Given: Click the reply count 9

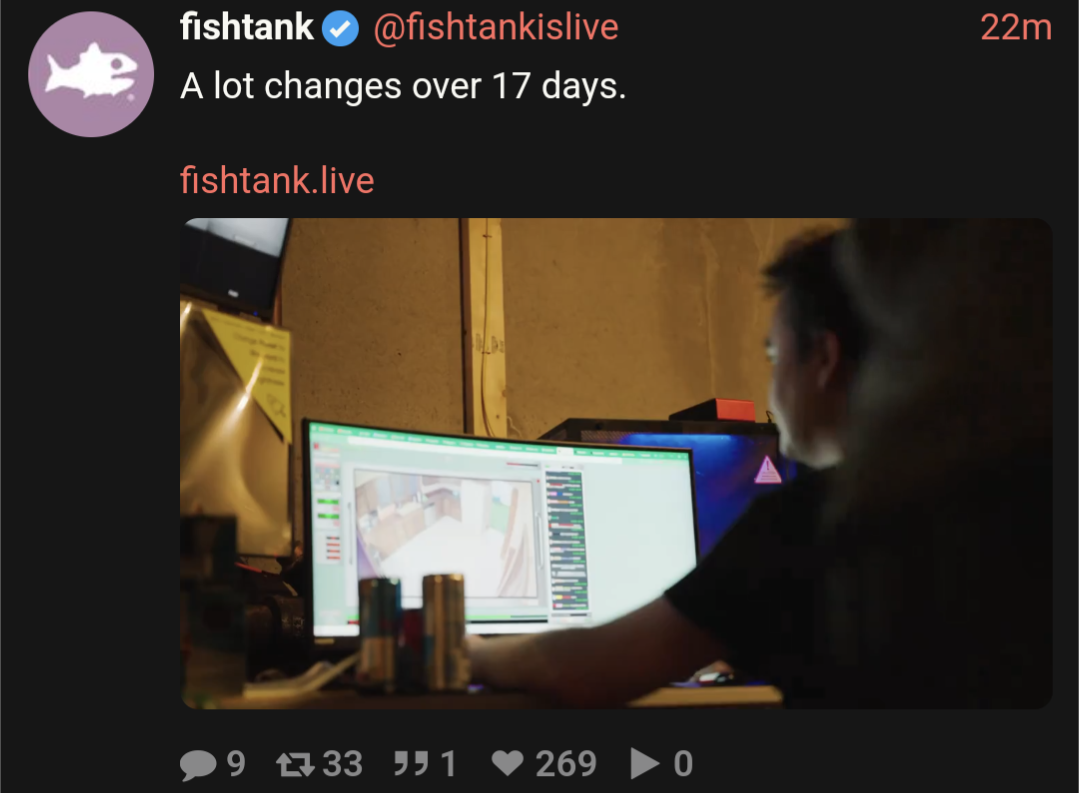Looking at the screenshot, I should [236, 763].
